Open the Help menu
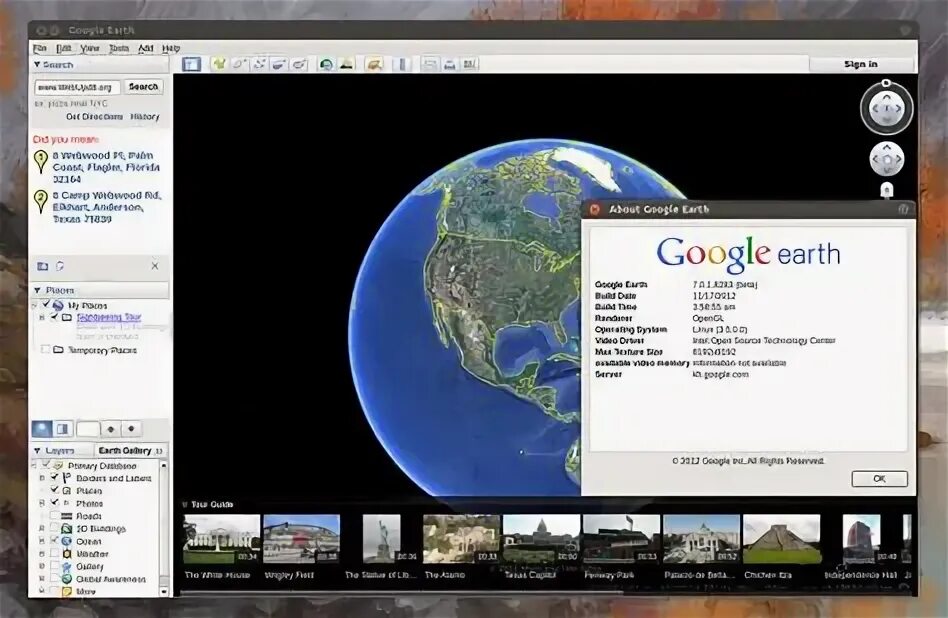The image size is (948, 618). tap(171, 48)
